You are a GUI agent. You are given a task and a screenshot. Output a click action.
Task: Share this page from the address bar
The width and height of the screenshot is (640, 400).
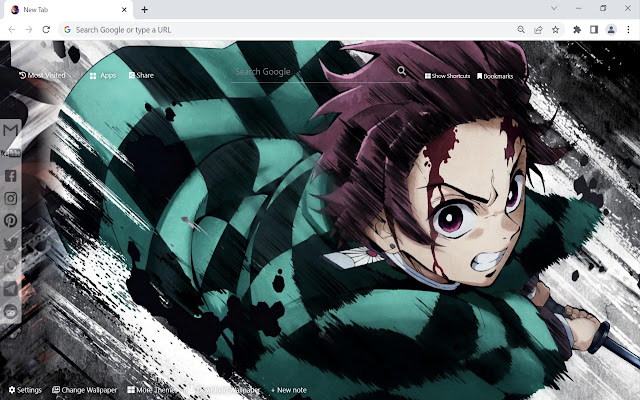point(538,29)
